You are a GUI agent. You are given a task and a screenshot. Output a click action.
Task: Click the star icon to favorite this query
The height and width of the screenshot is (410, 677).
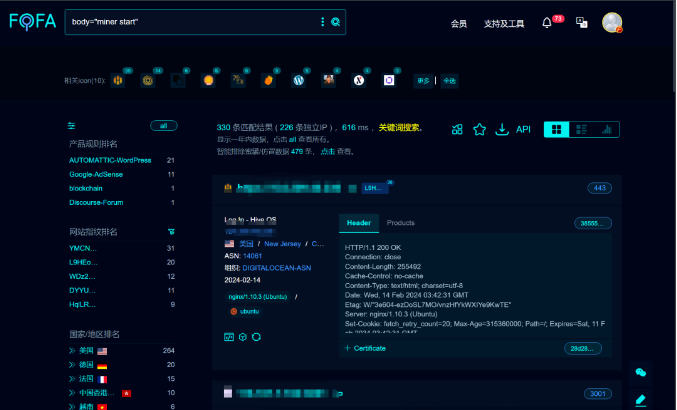pos(479,129)
